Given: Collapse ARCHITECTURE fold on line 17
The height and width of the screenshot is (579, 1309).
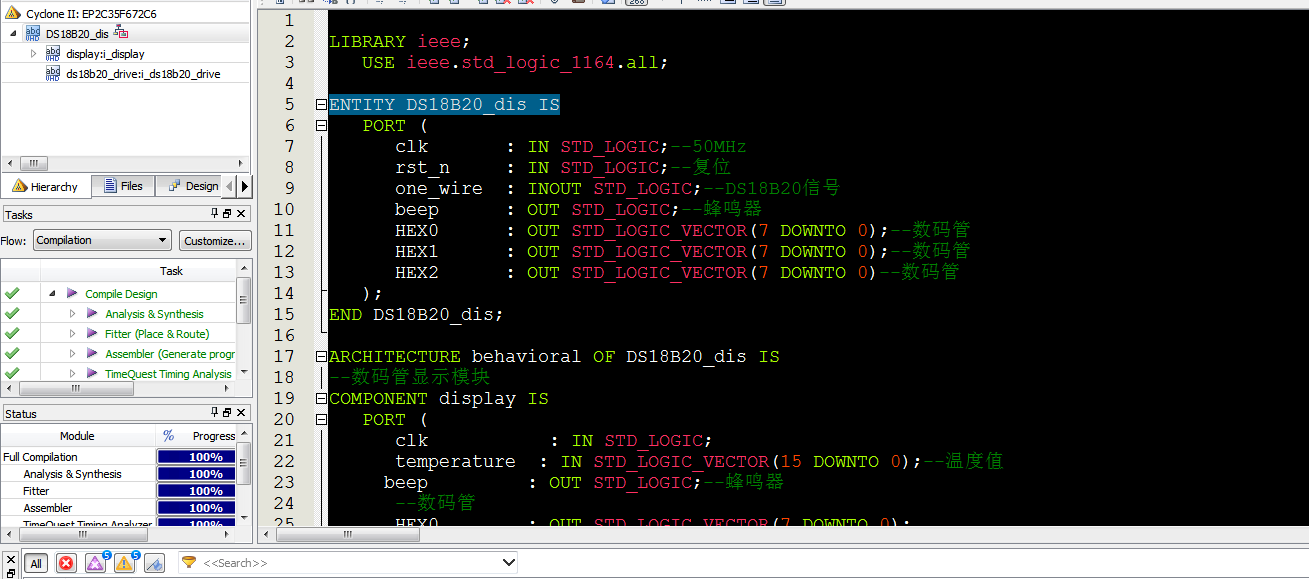Looking at the screenshot, I should (x=321, y=357).
